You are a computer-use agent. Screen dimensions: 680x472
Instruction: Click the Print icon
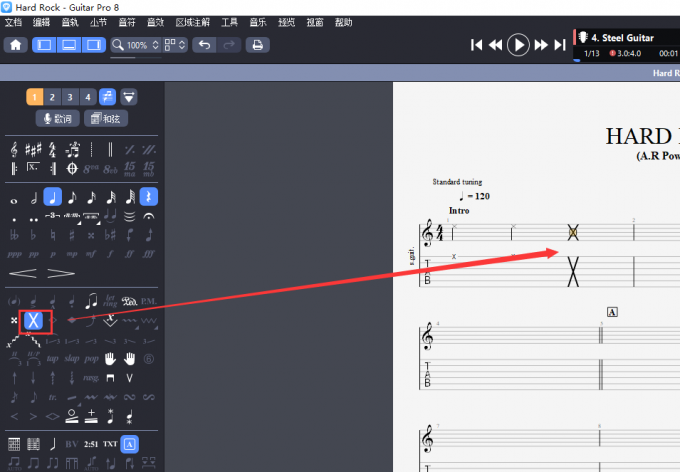[258, 45]
